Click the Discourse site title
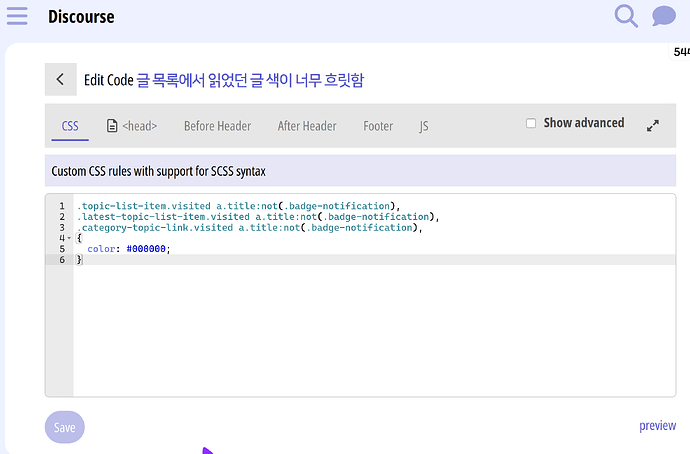Viewport: 690px width, 454px height. 81,17
